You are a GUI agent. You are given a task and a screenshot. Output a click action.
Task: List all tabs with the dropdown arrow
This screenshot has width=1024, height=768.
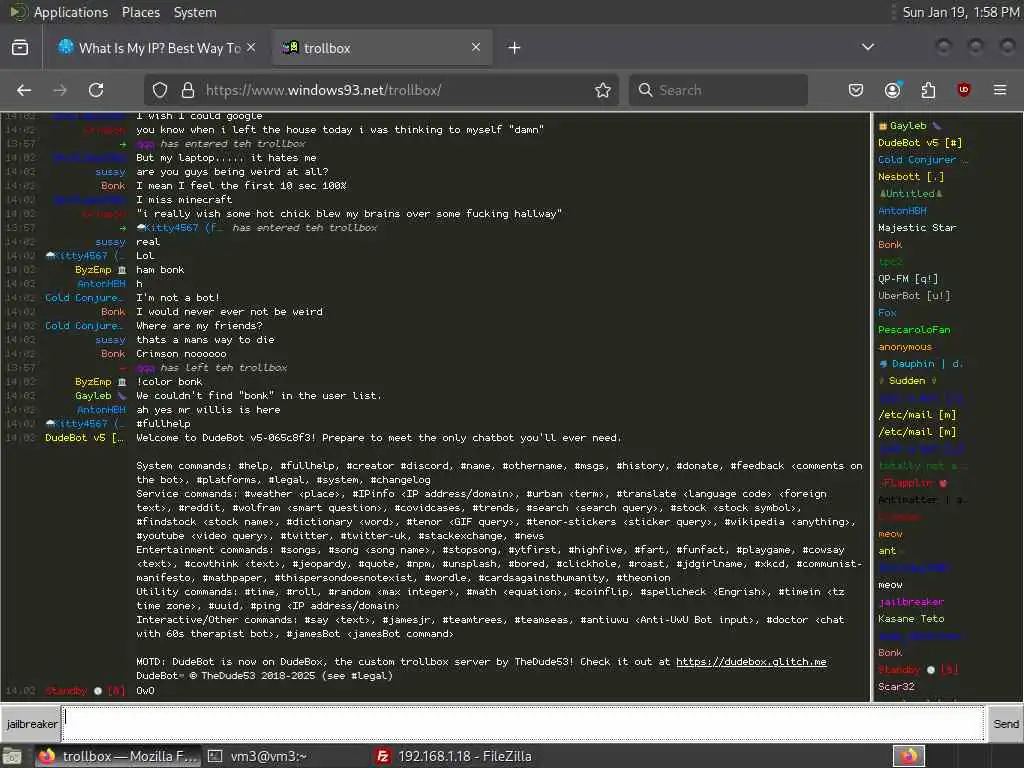[x=868, y=47]
